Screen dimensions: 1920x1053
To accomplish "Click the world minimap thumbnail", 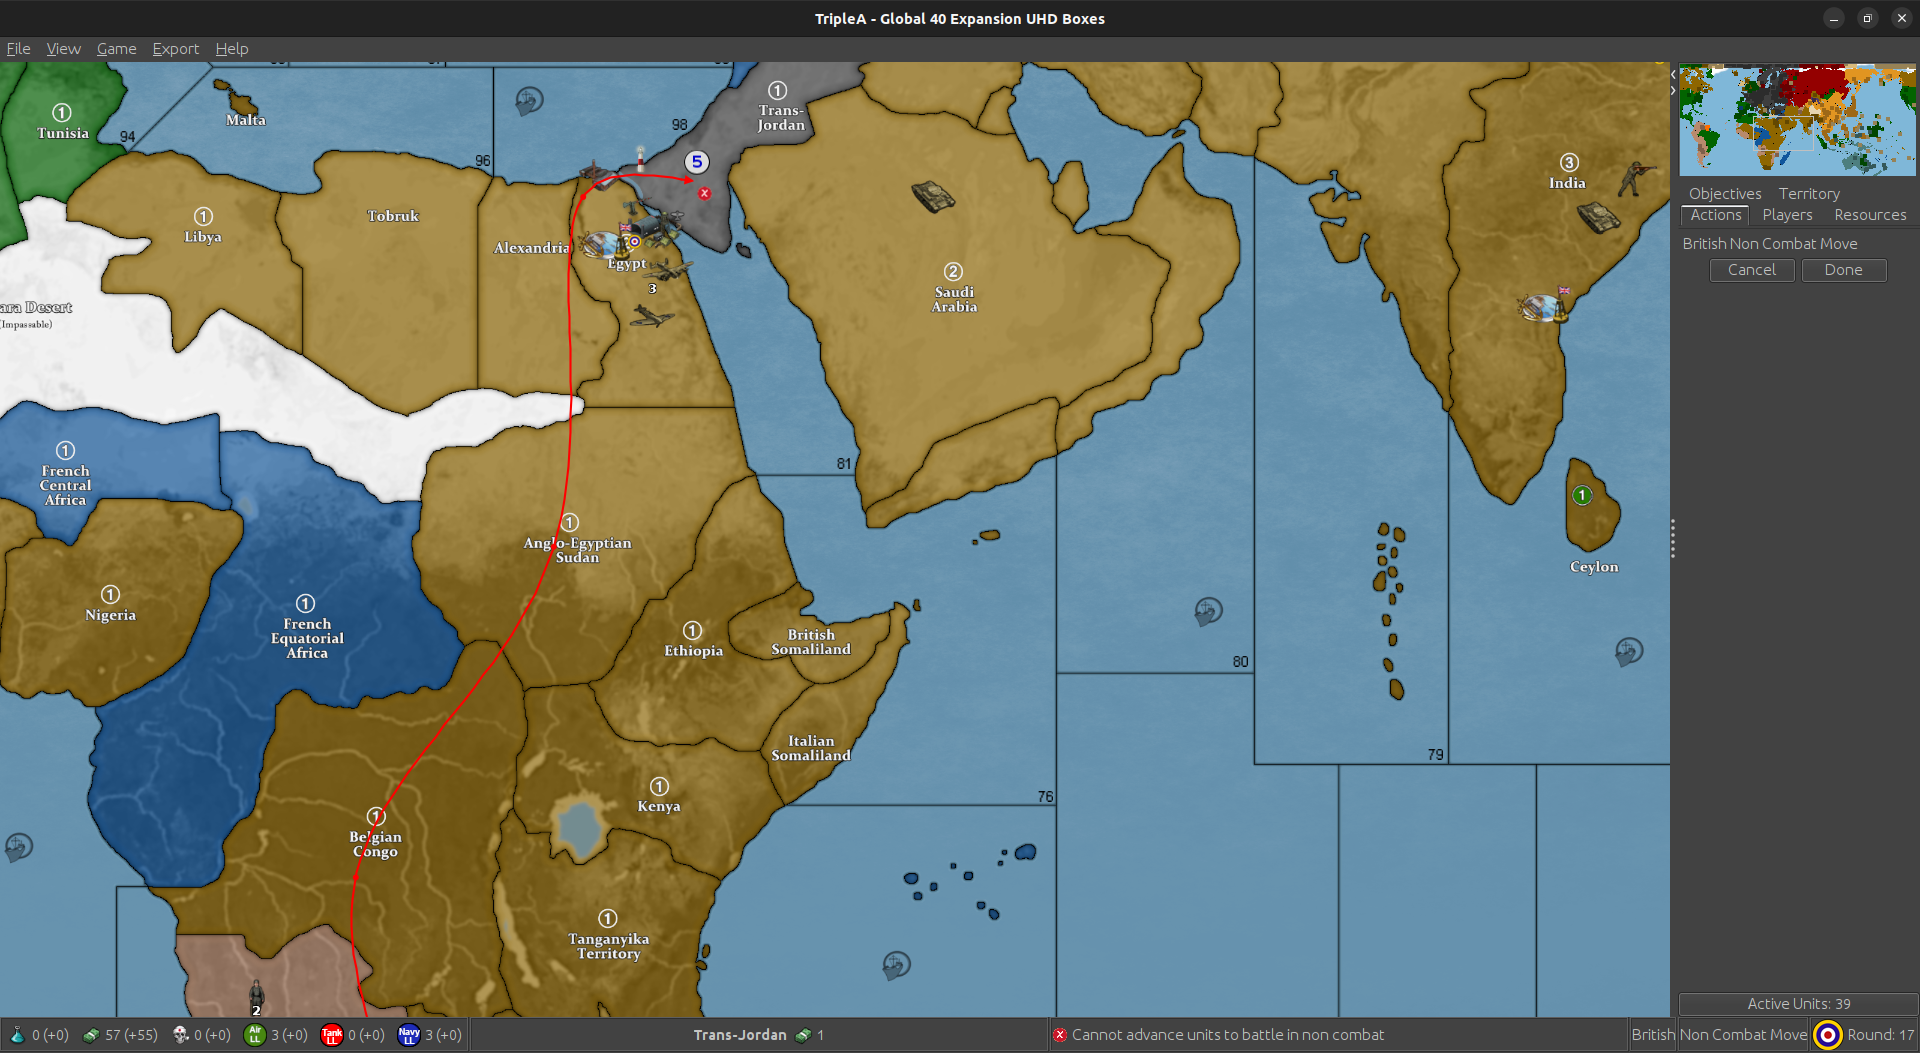I will [1797, 120].
